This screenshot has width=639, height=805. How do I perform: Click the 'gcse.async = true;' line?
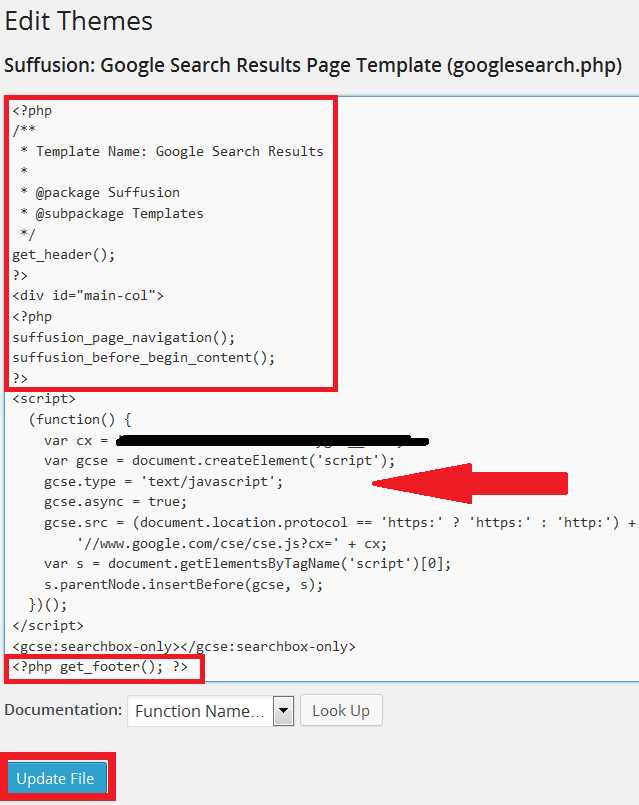click(115, 502)
